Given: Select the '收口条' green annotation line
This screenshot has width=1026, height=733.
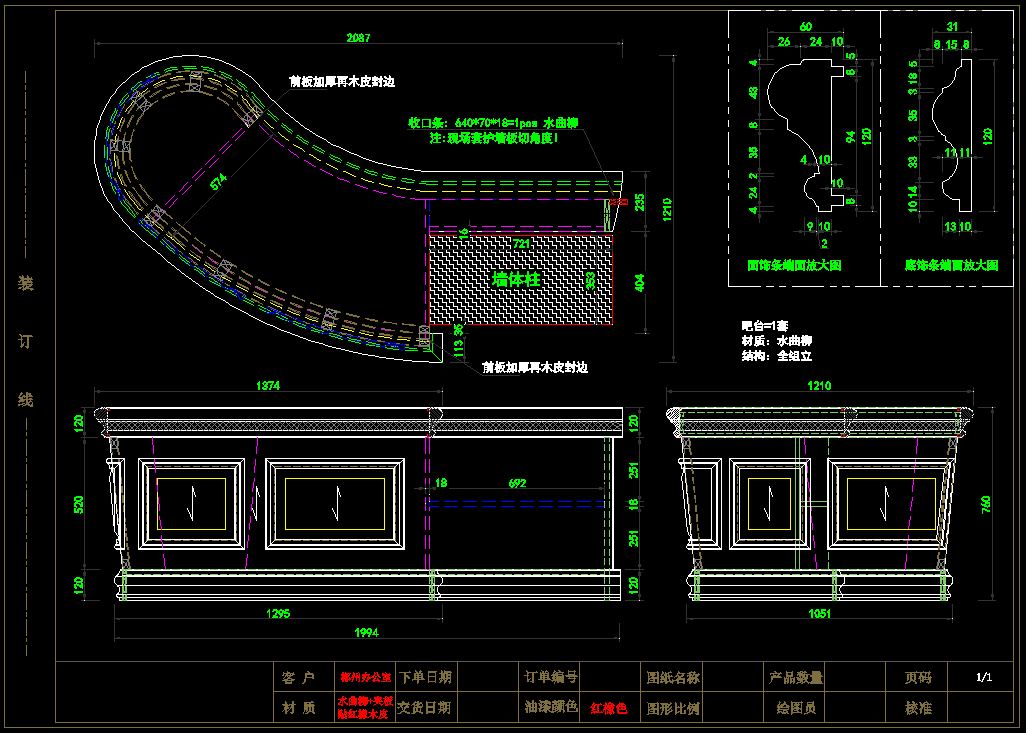Looking at the screenshot, I should point(492,122).
